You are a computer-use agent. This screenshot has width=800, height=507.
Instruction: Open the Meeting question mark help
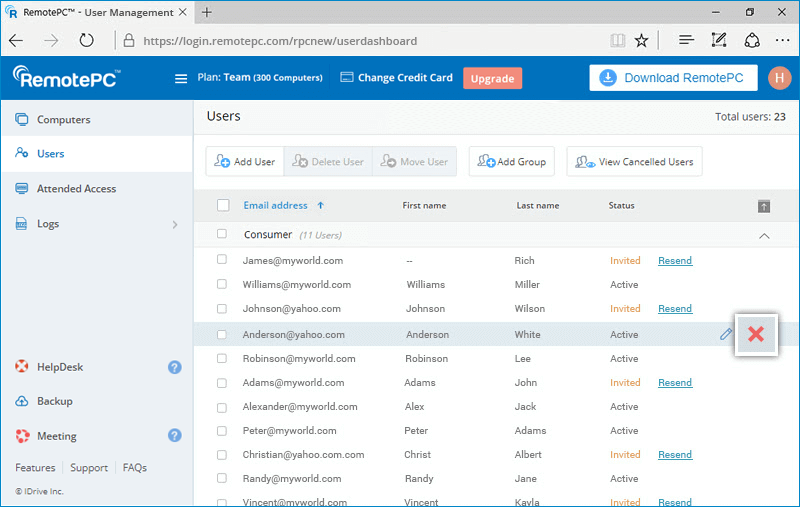174,436
